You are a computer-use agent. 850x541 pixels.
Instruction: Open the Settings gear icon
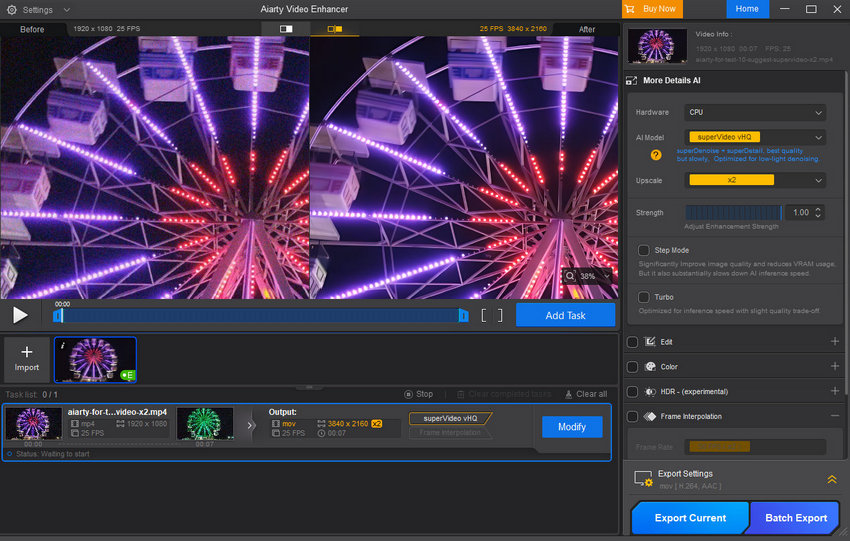tap(11, 10)
